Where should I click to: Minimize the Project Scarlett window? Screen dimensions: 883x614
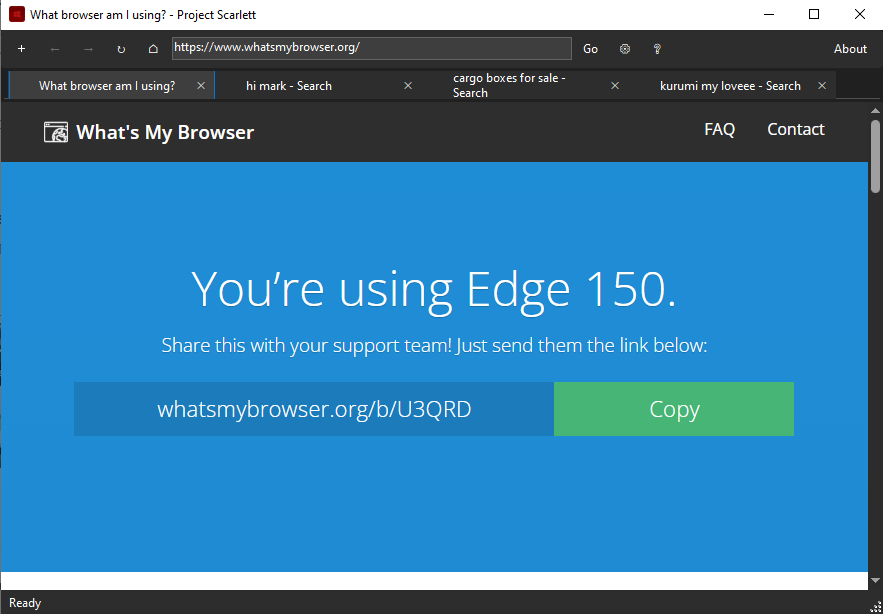point(768,15)
